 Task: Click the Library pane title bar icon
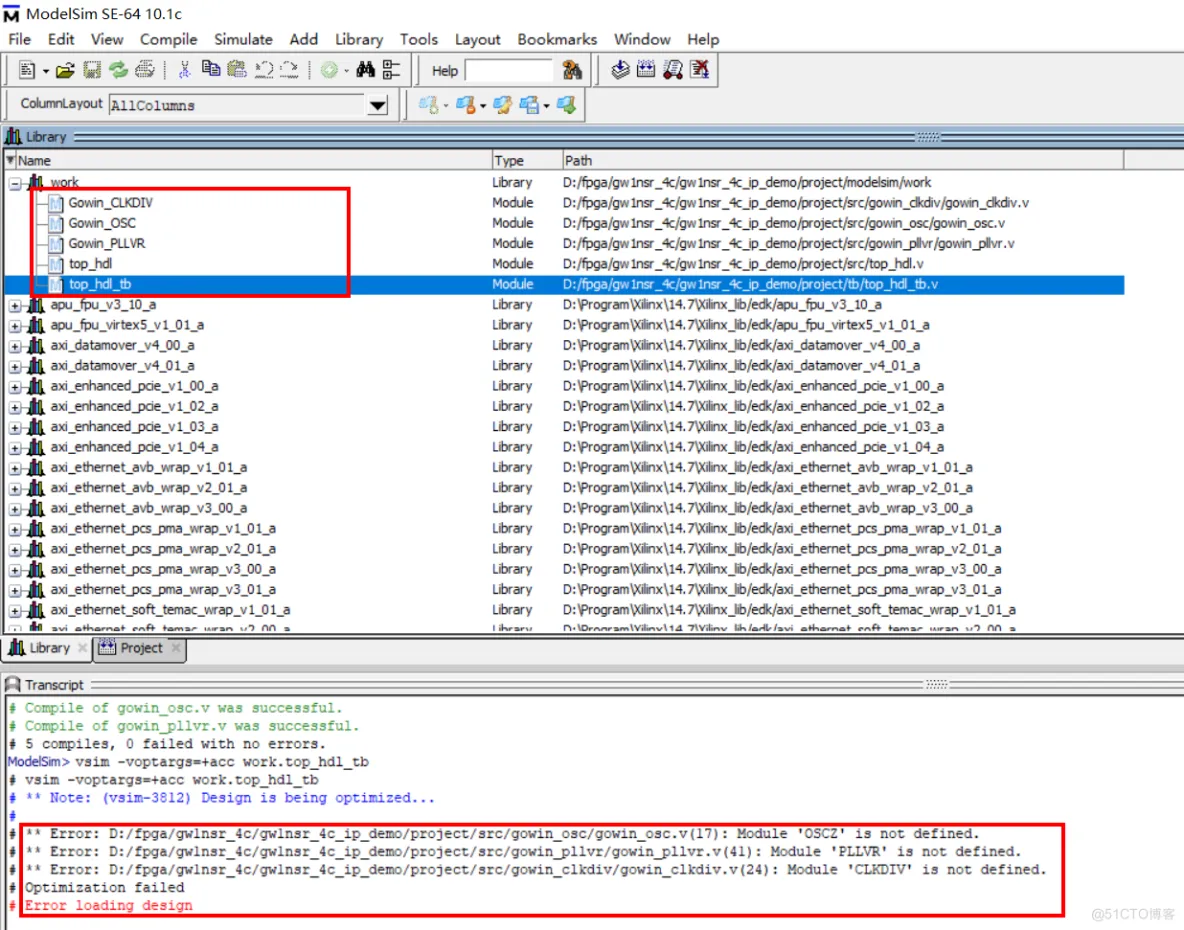13,137
